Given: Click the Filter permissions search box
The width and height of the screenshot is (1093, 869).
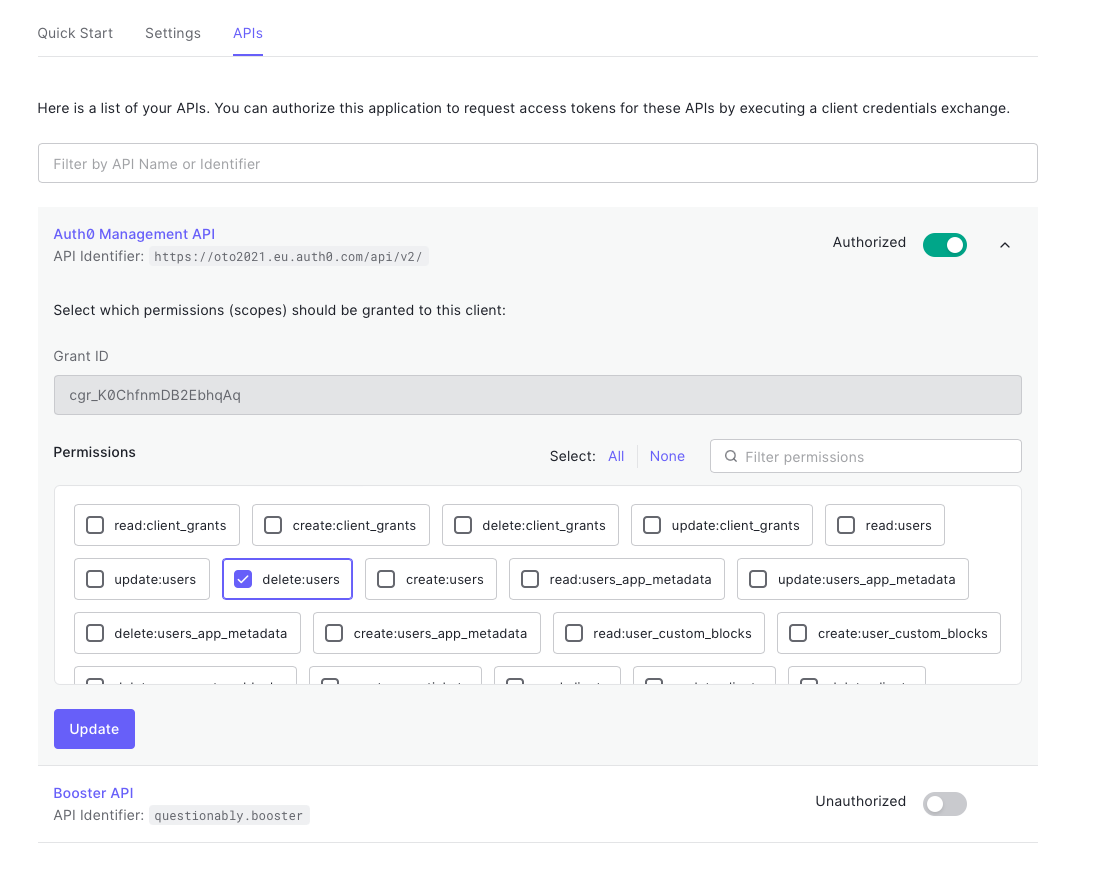Looking at the screenshot, I should coord(866,456).
